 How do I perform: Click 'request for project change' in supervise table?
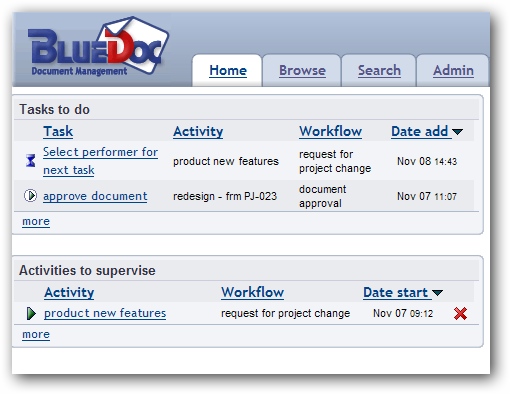tap(286, 313)
